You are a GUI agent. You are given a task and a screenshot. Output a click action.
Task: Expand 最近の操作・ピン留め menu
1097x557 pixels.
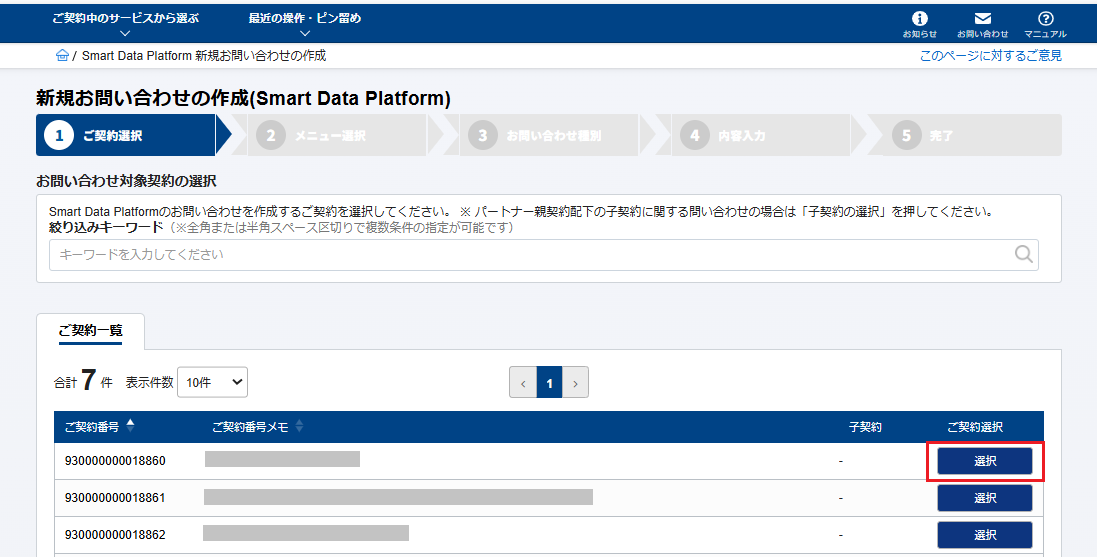[x=305, y=24]
